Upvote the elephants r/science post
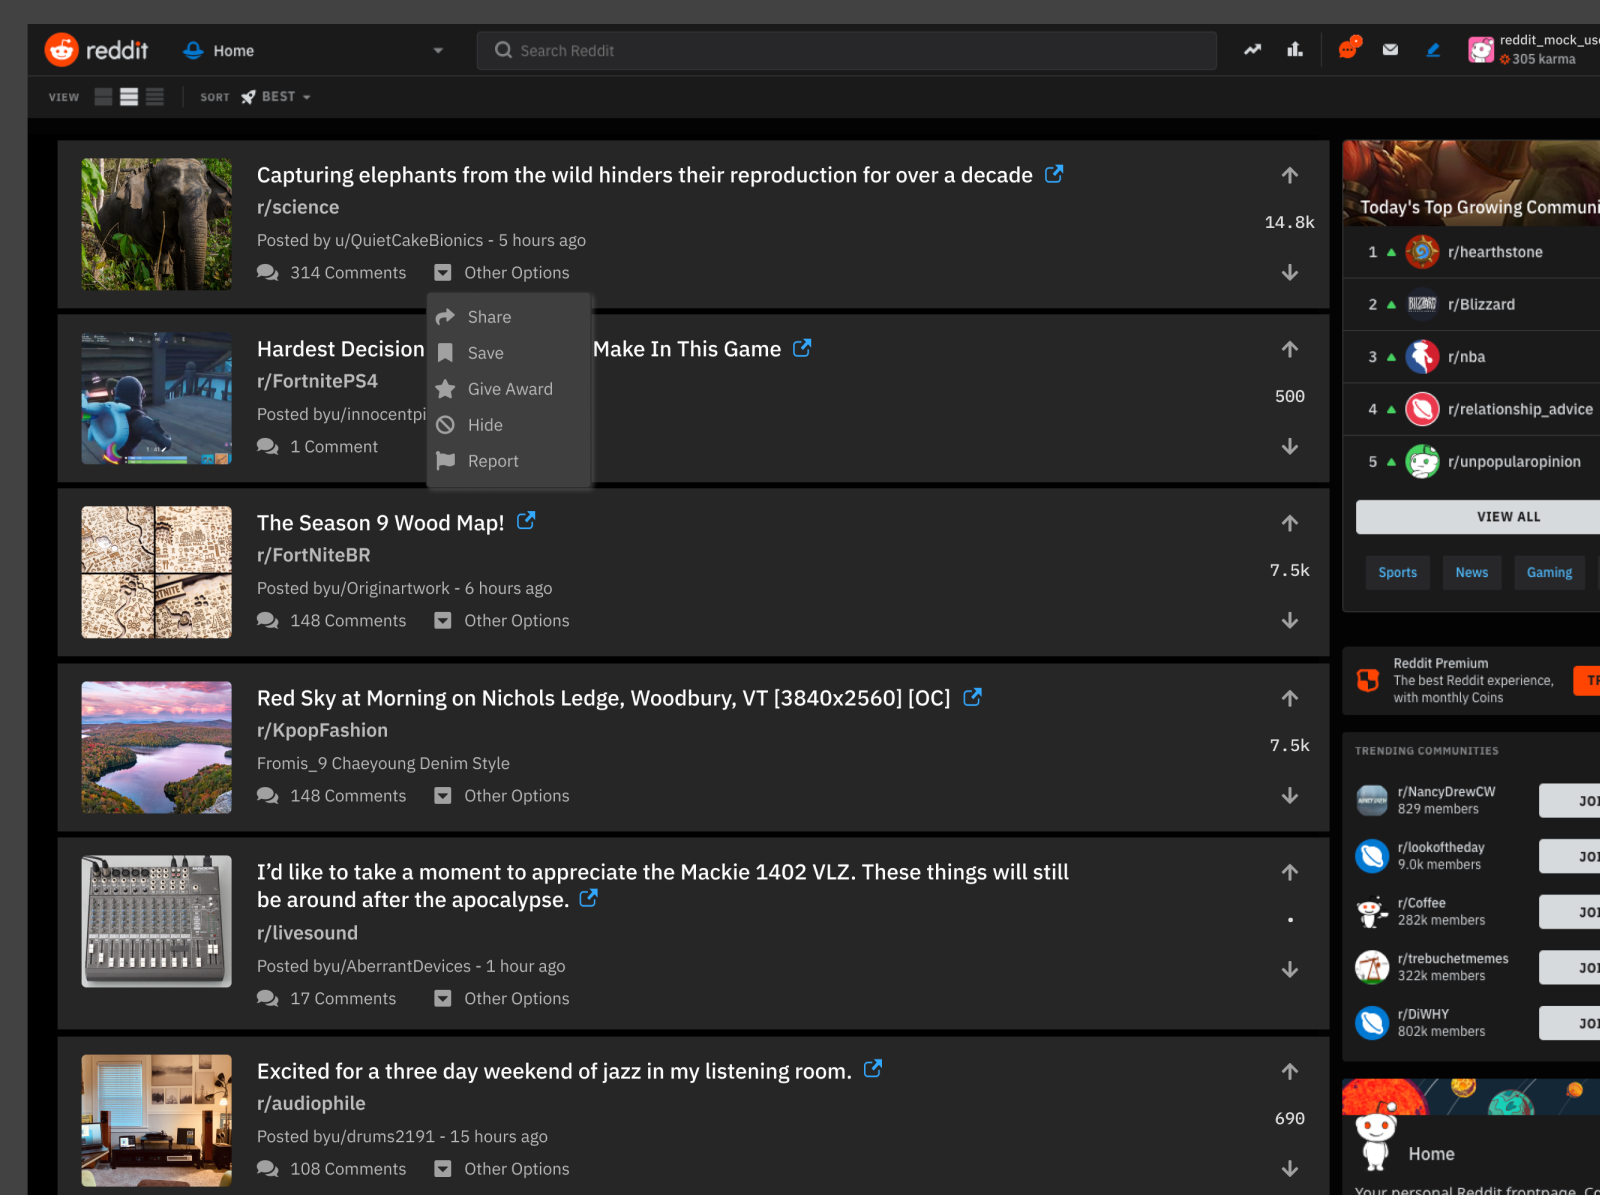1600x1195 pixels. click(x=1289, y=175)
